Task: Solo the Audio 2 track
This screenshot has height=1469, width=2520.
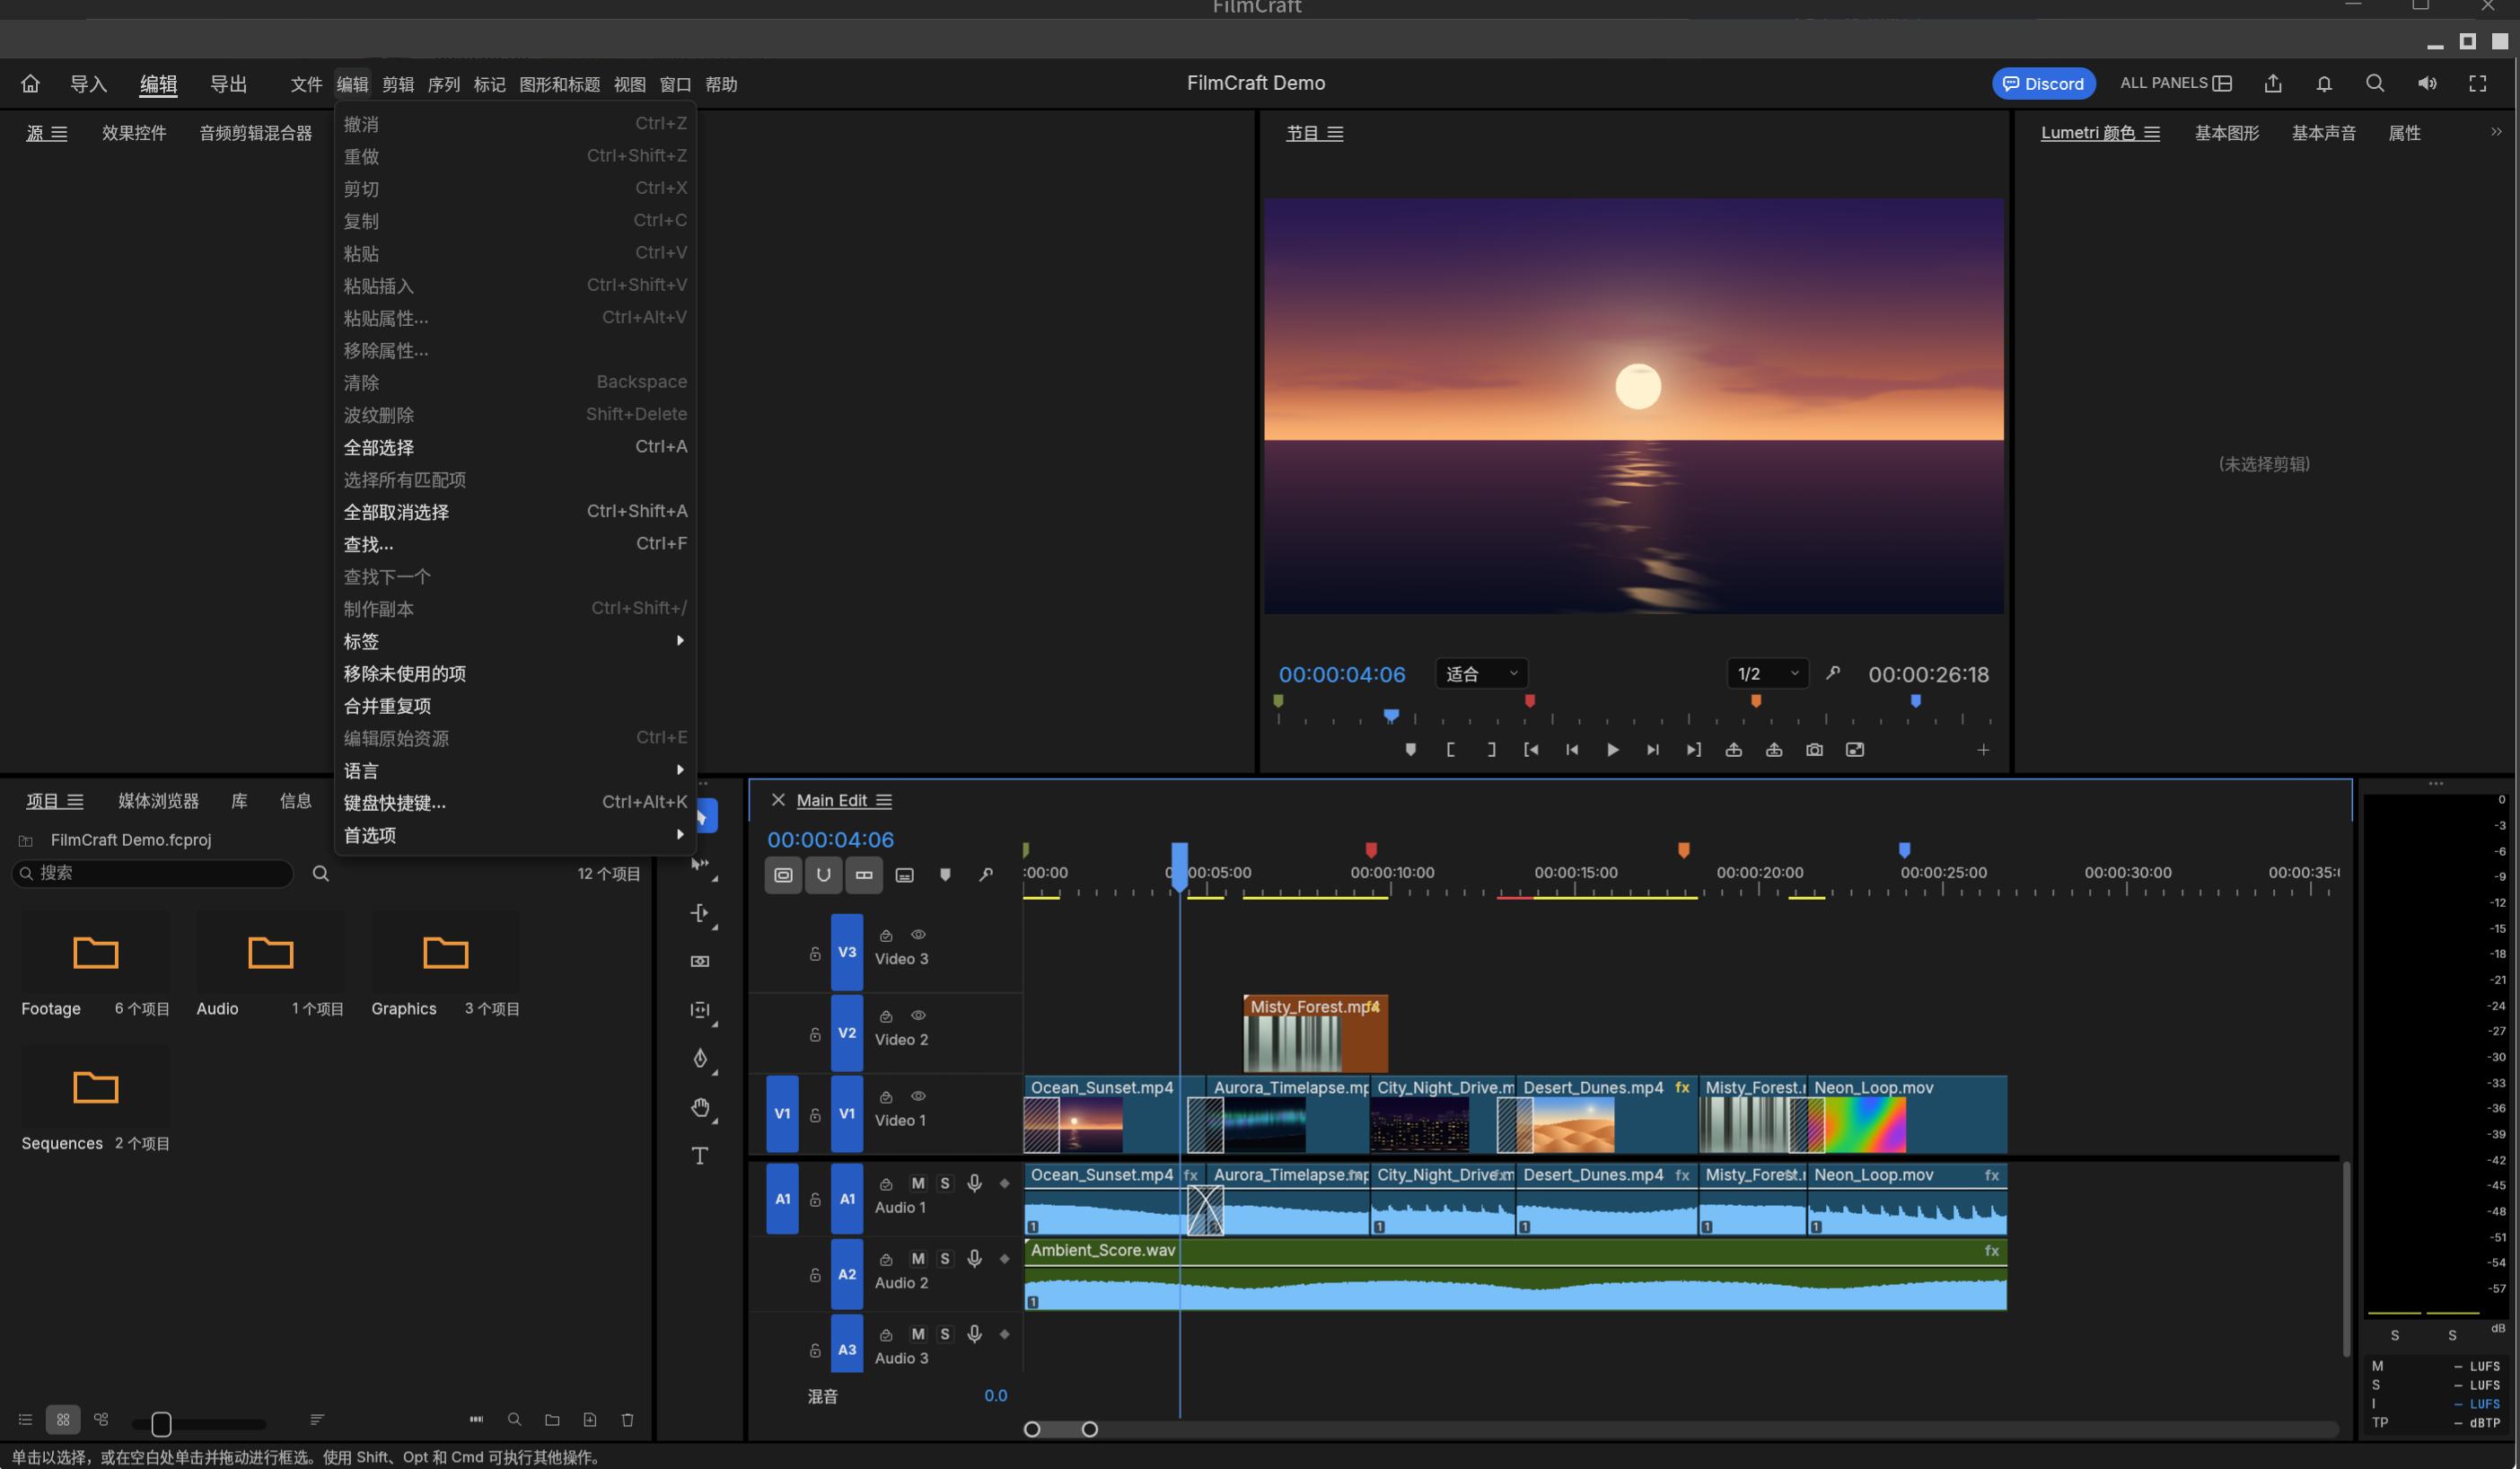Action: click(x=945, y=1259)
